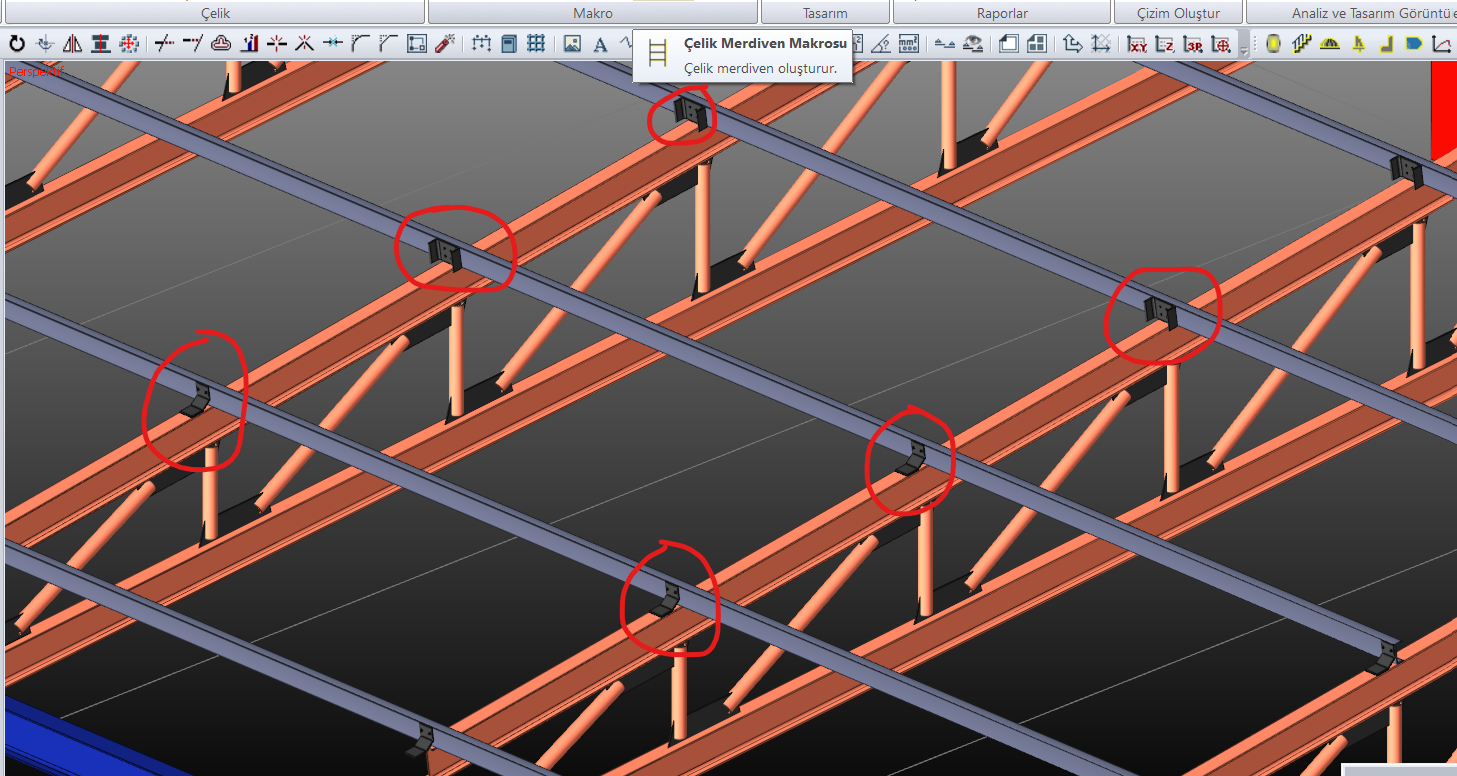Select the Chamfer corner icon
1457x776 pixels.
coord(389,44)
